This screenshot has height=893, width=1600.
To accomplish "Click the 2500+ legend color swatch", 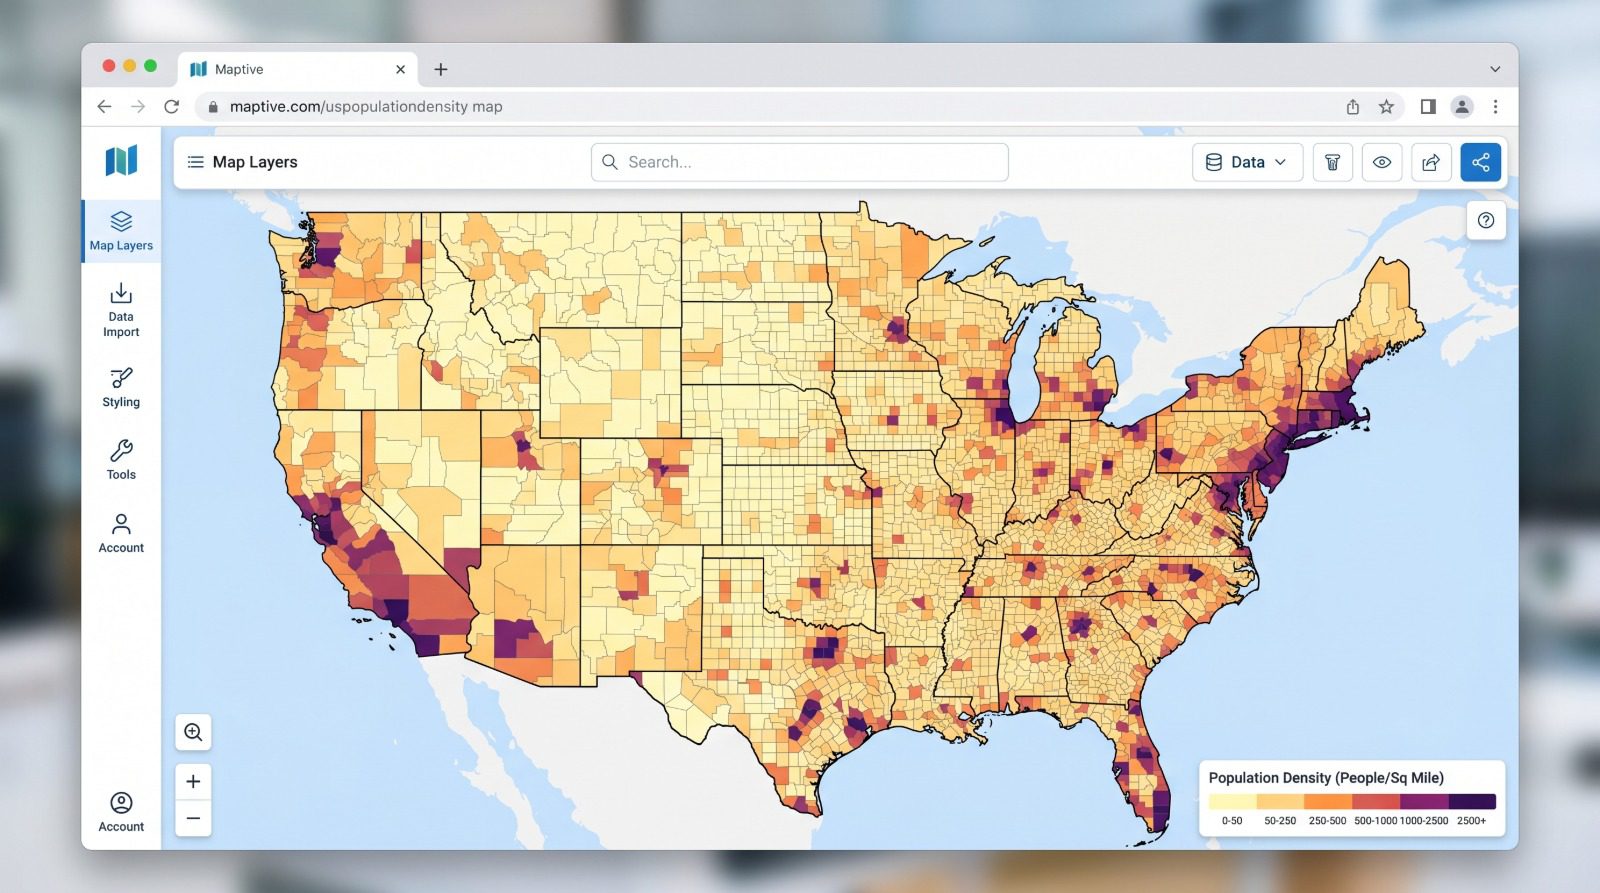I will pos(1472,801).
